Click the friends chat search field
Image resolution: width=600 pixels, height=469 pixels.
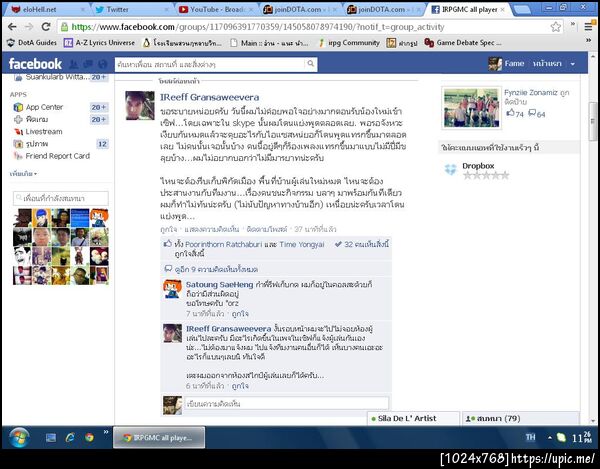[61, 198]
